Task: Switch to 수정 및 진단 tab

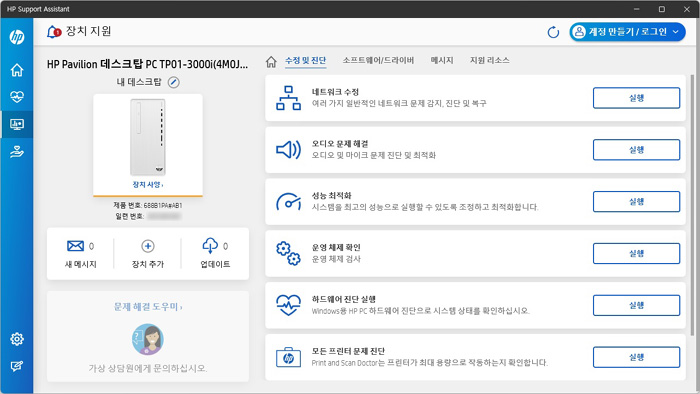Action: 306,60
